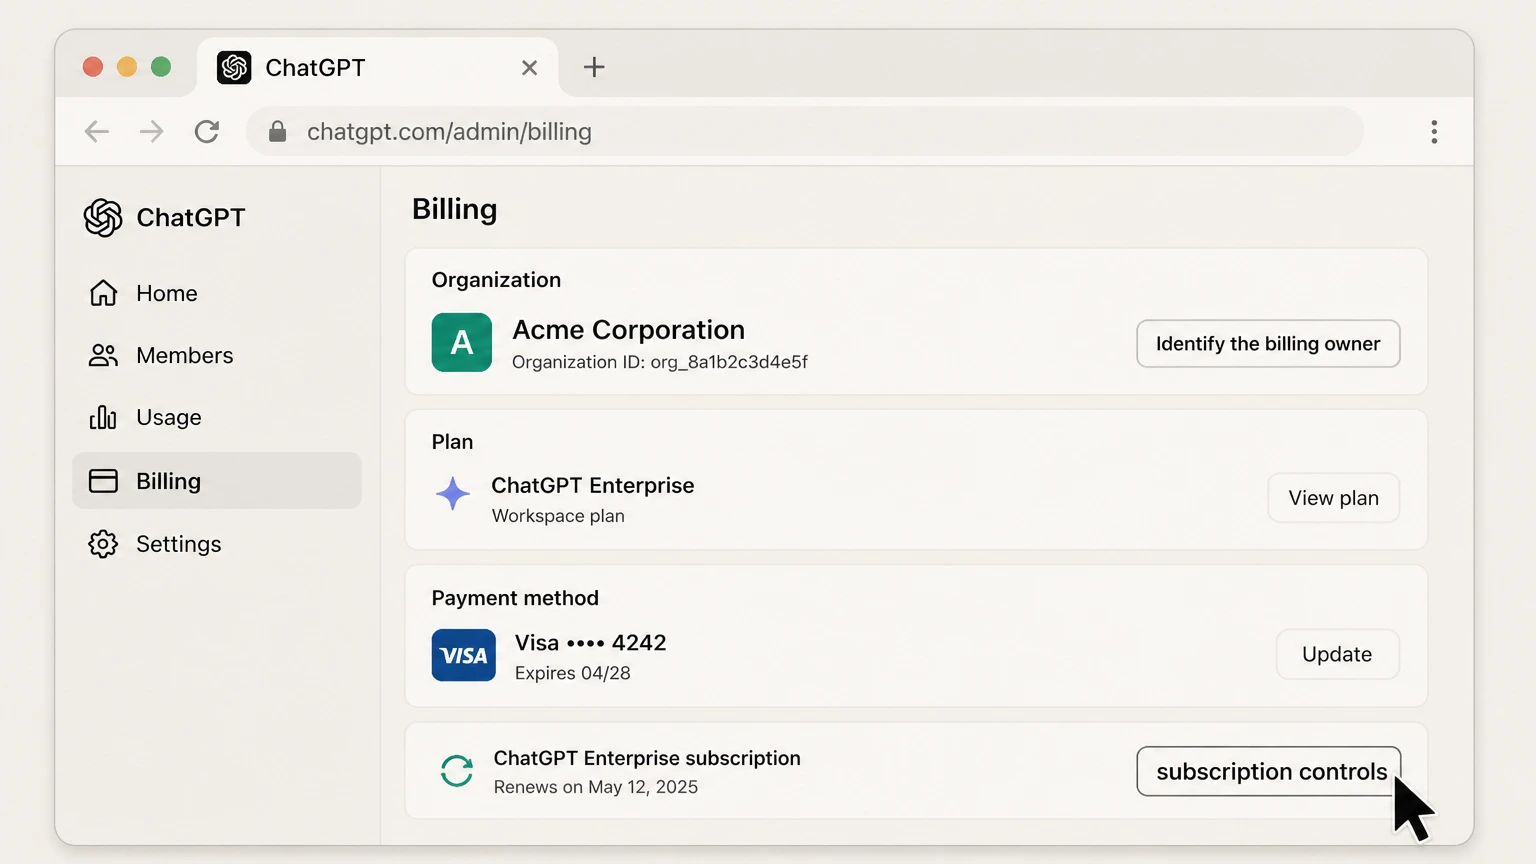Click the address bar lock icon
The image size is (1536, 864).
[x=278, y=132]
